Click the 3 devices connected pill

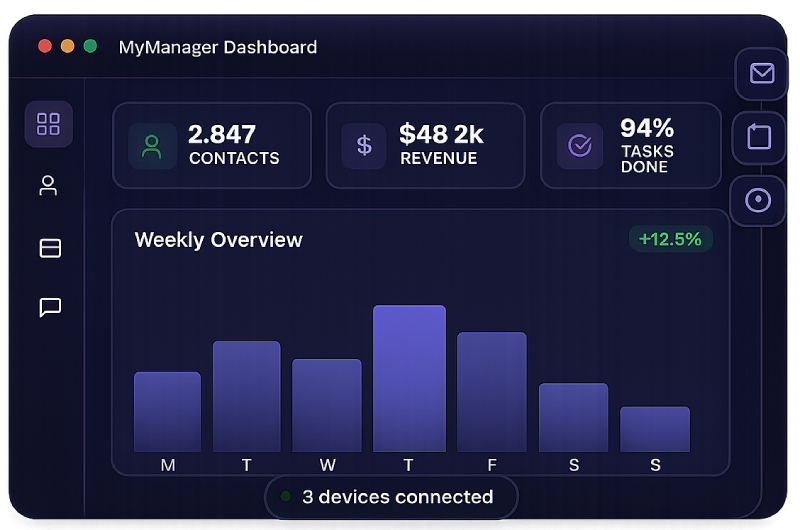391,497
